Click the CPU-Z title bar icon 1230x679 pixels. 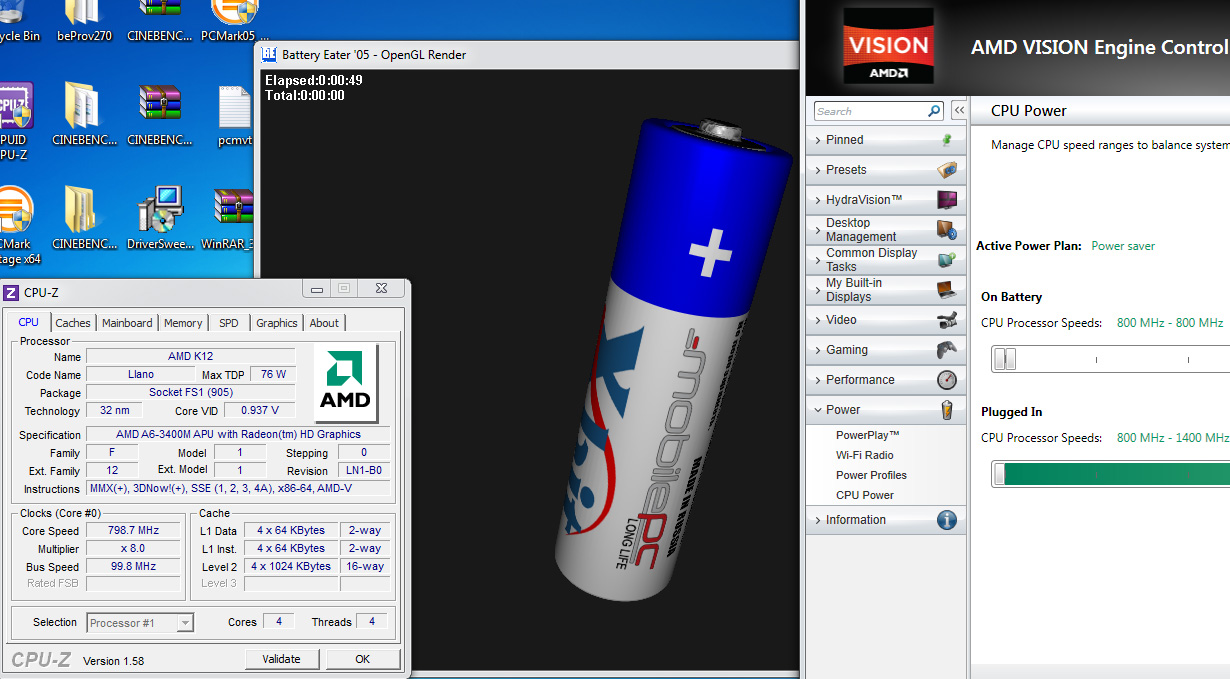tap(11, 293)
